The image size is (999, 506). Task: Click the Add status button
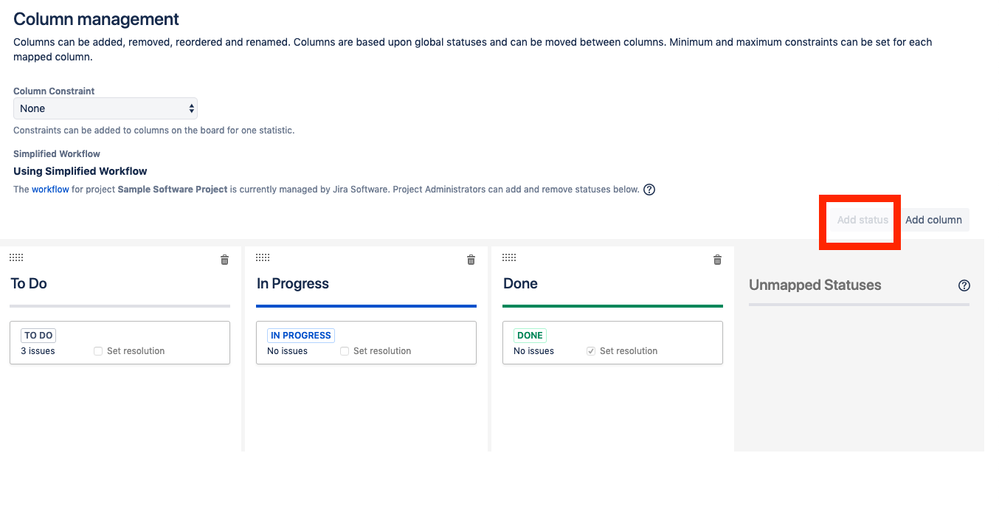[x=862, y=220]
